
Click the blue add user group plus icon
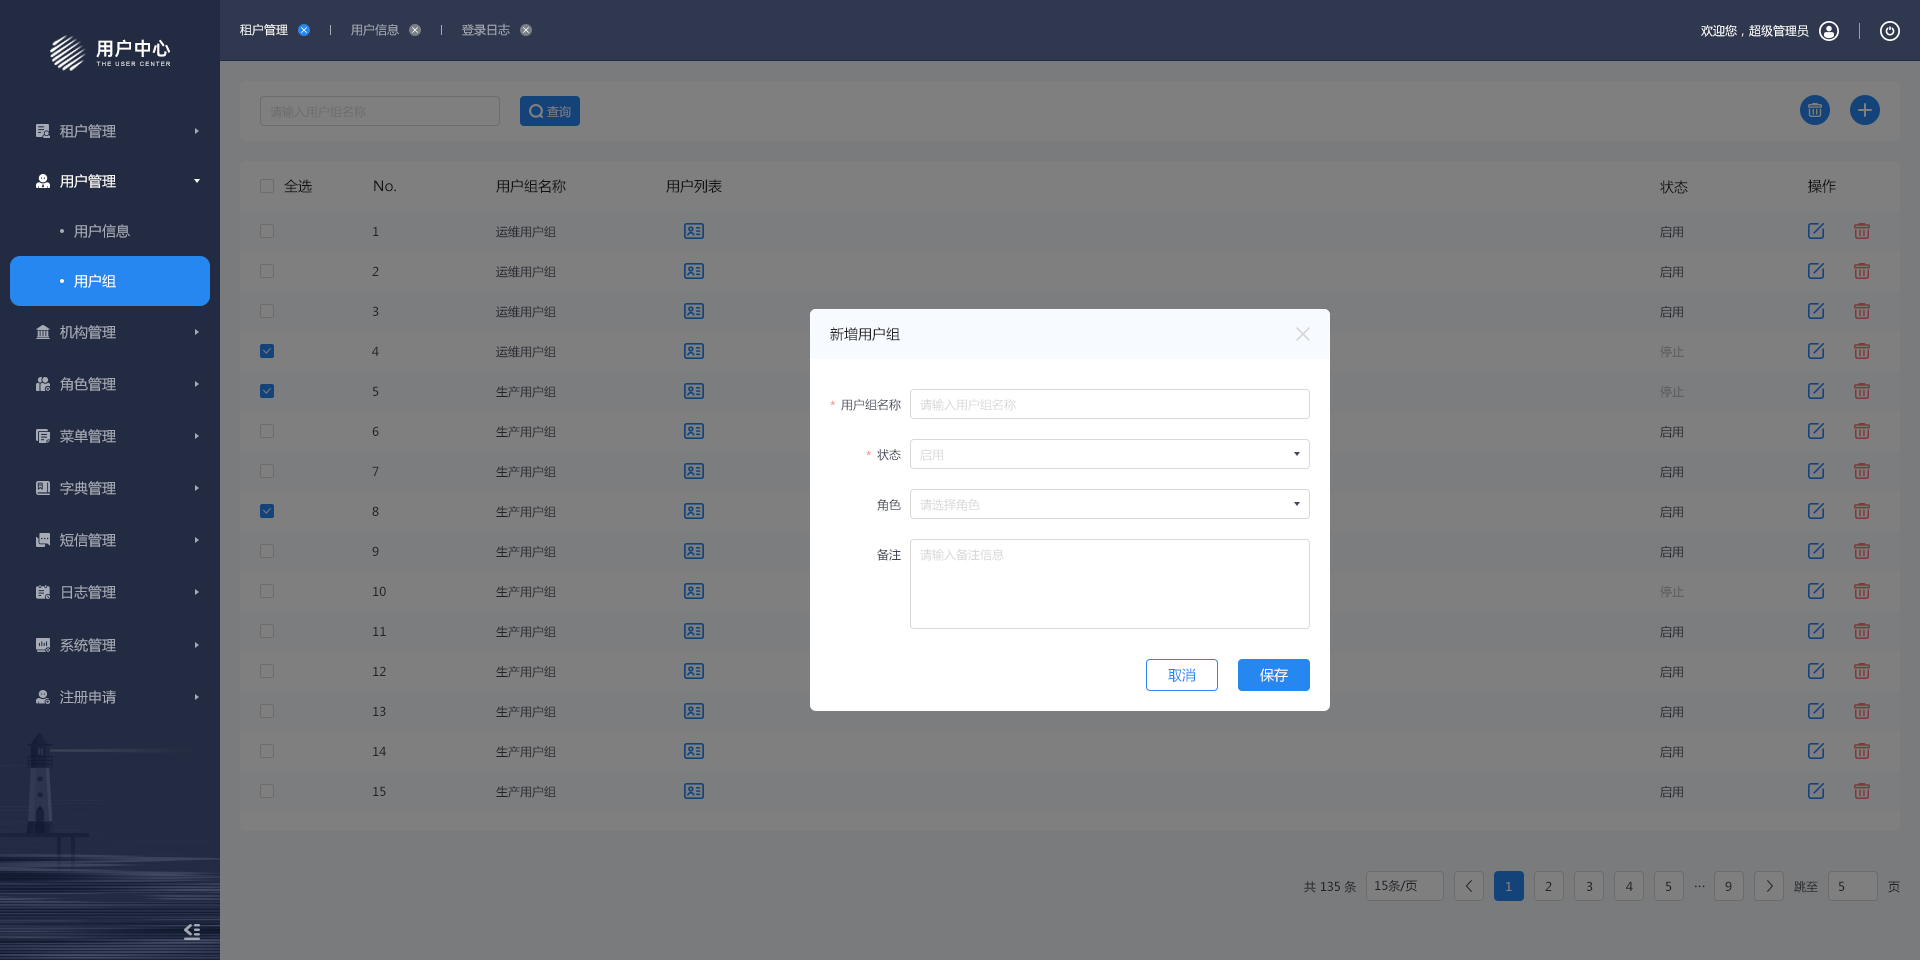pyautogui.click(x=1864, y=110)
